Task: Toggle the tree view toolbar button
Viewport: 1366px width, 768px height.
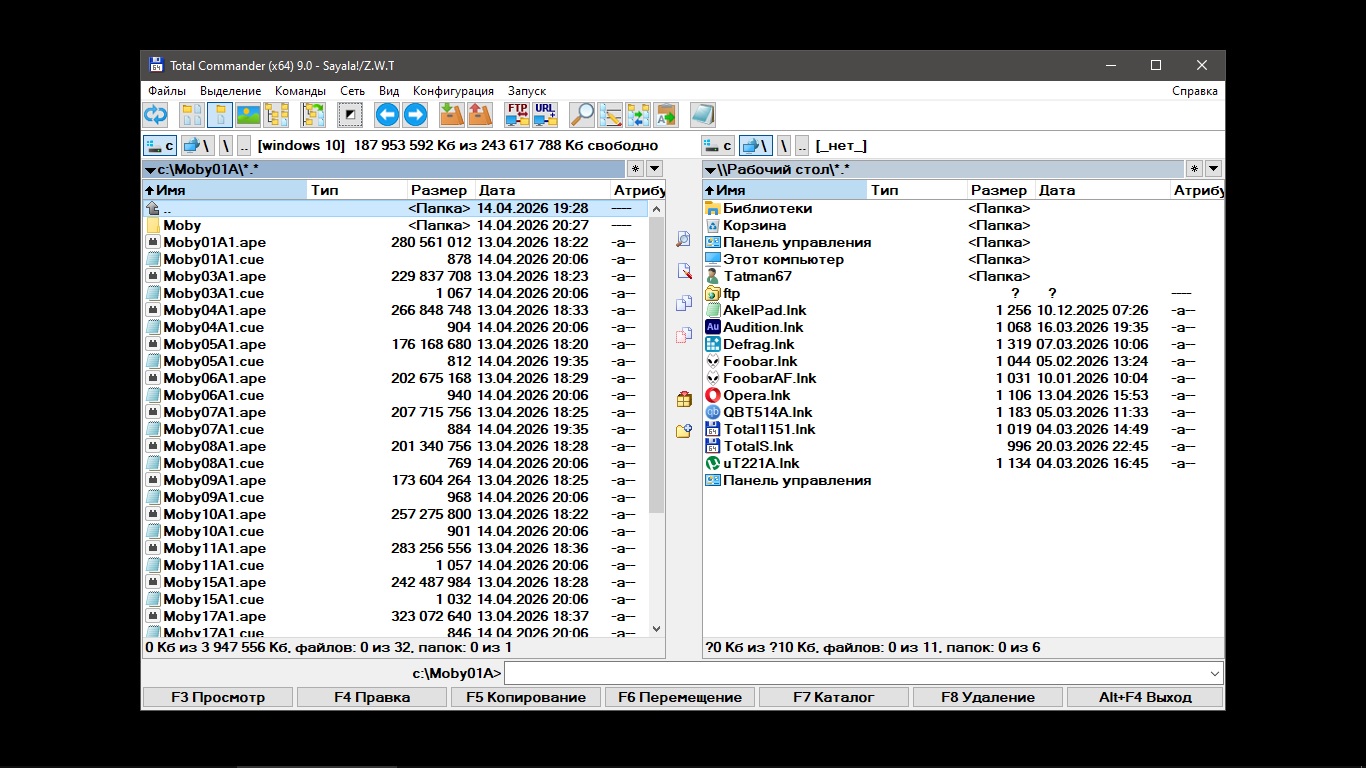Action: [276, 115]
